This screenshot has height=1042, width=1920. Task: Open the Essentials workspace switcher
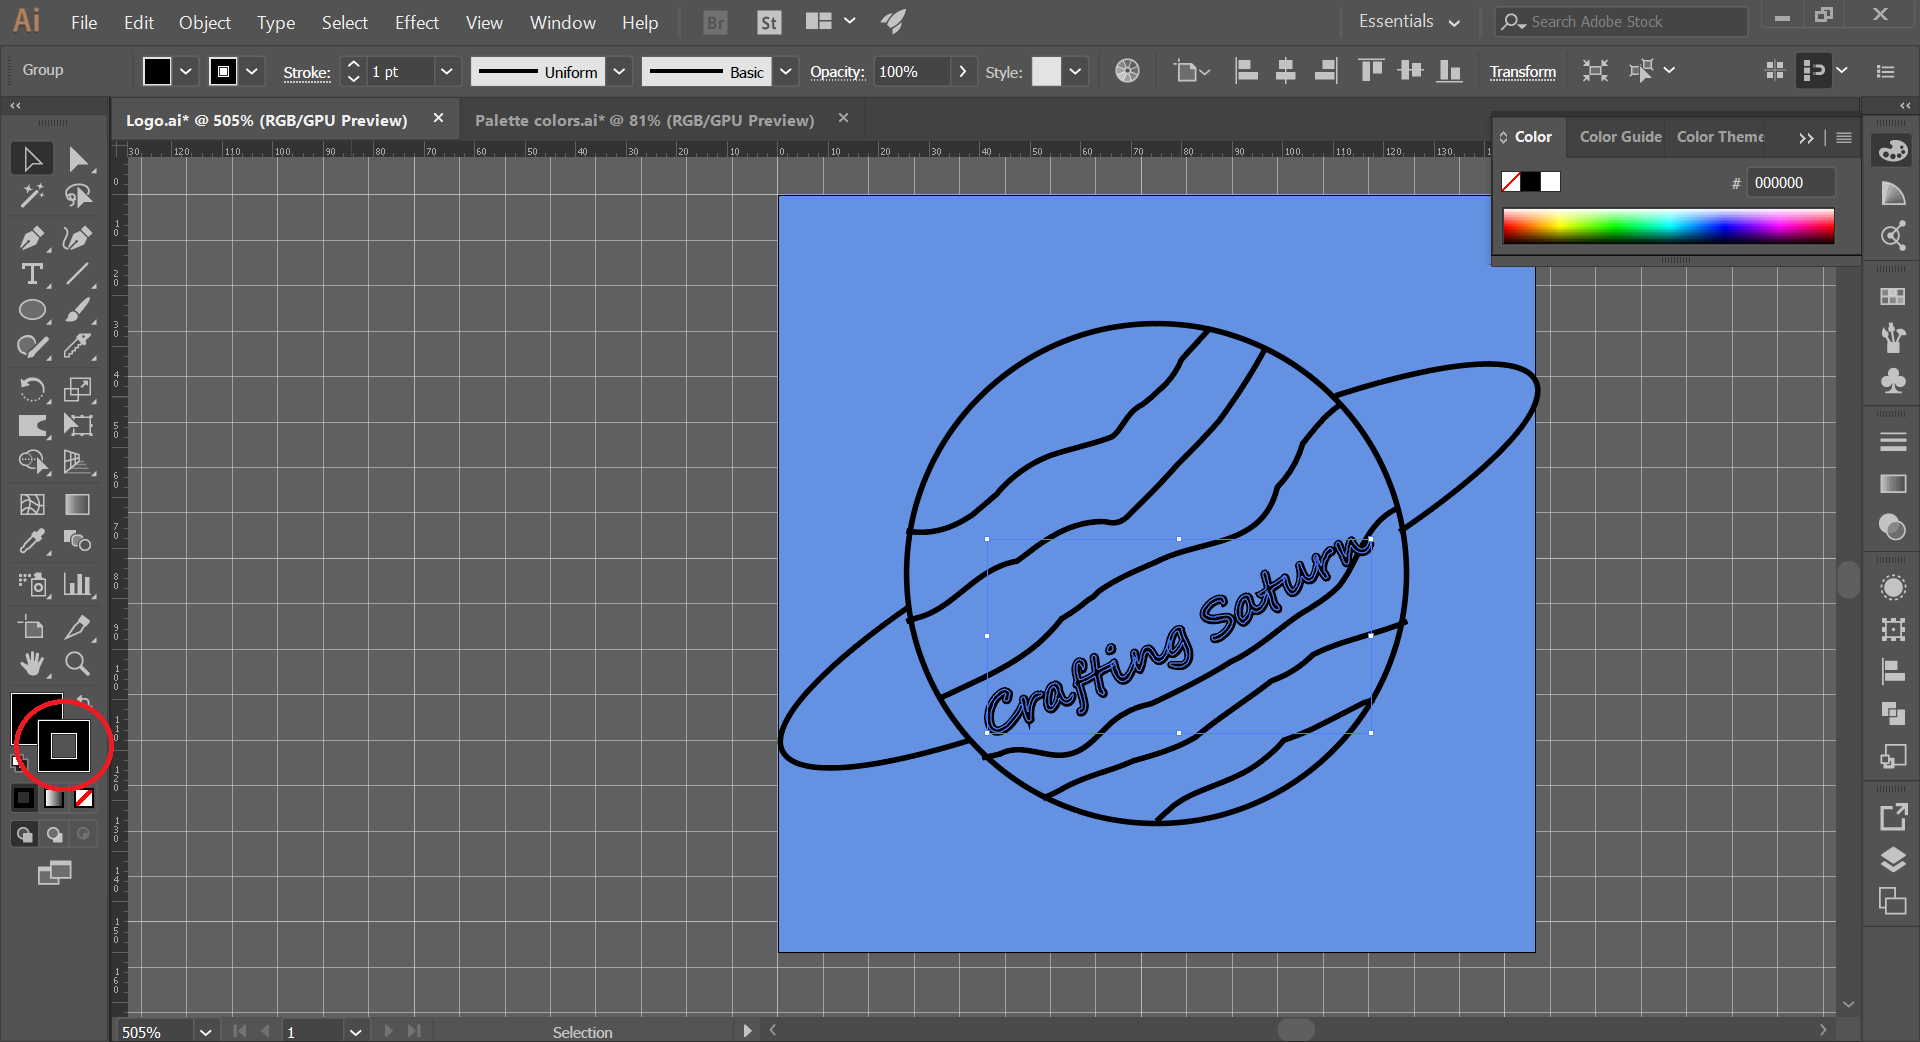[1409, 21]
